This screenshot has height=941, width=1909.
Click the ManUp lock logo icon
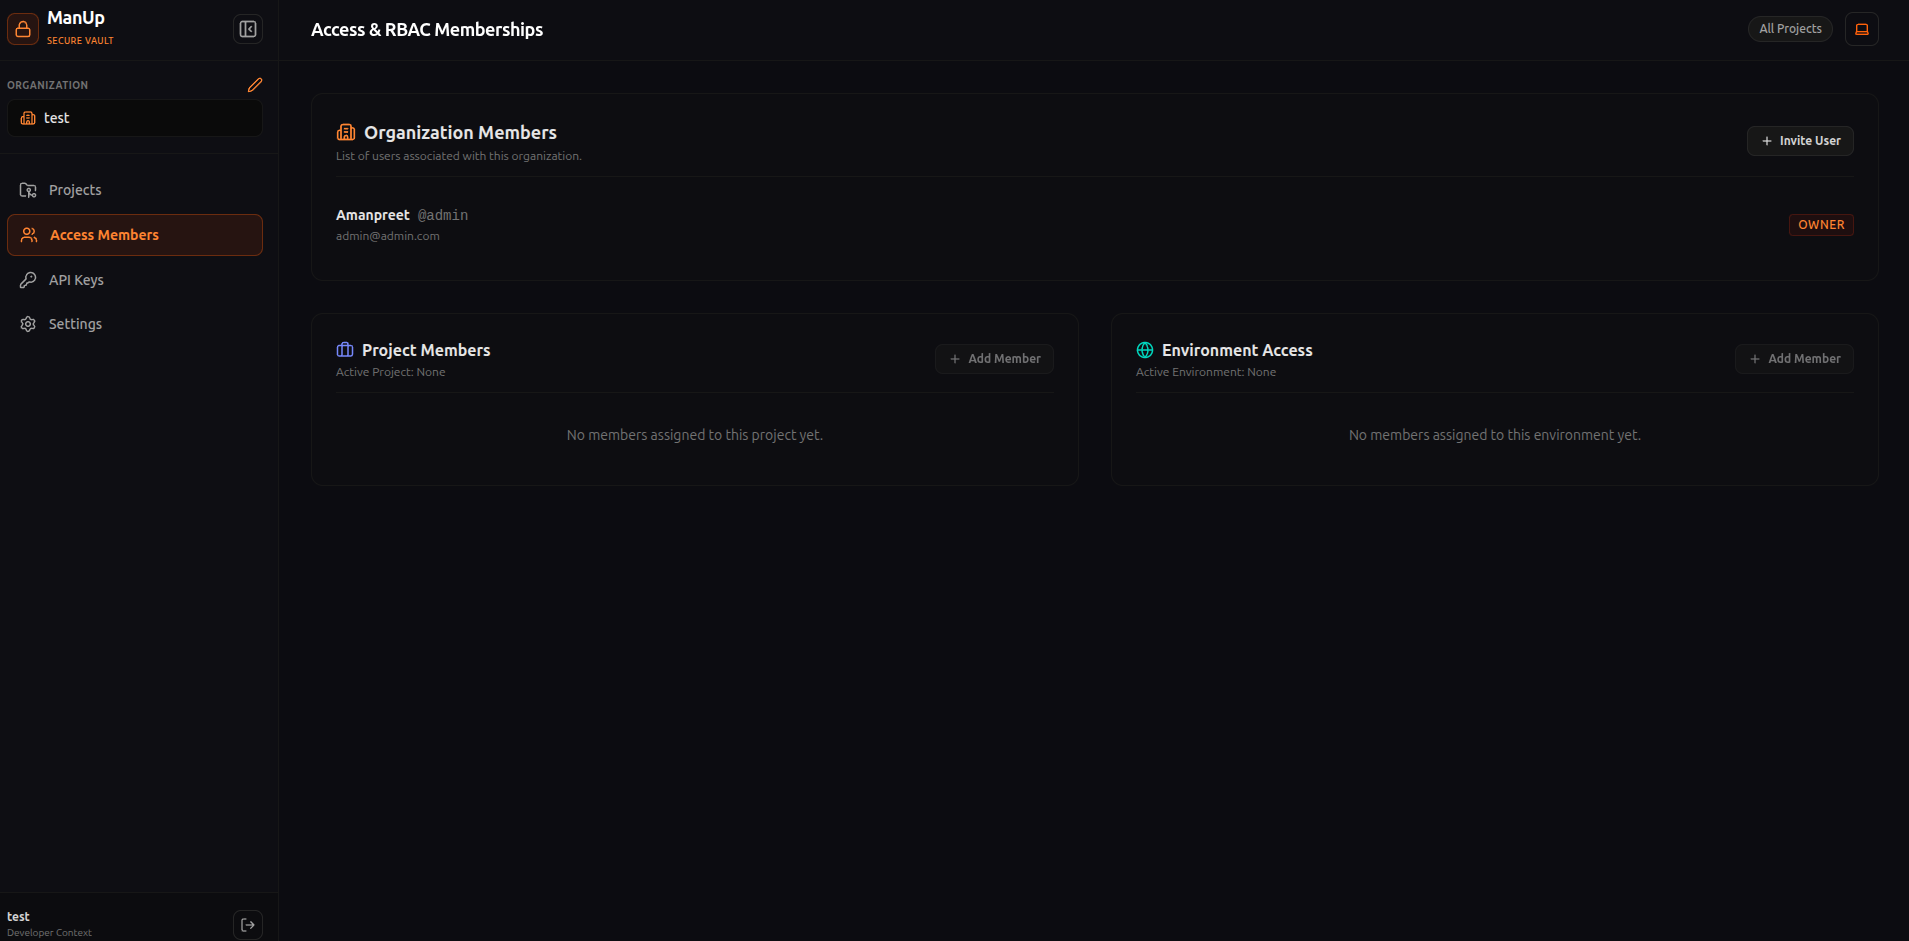click(23, 29)
